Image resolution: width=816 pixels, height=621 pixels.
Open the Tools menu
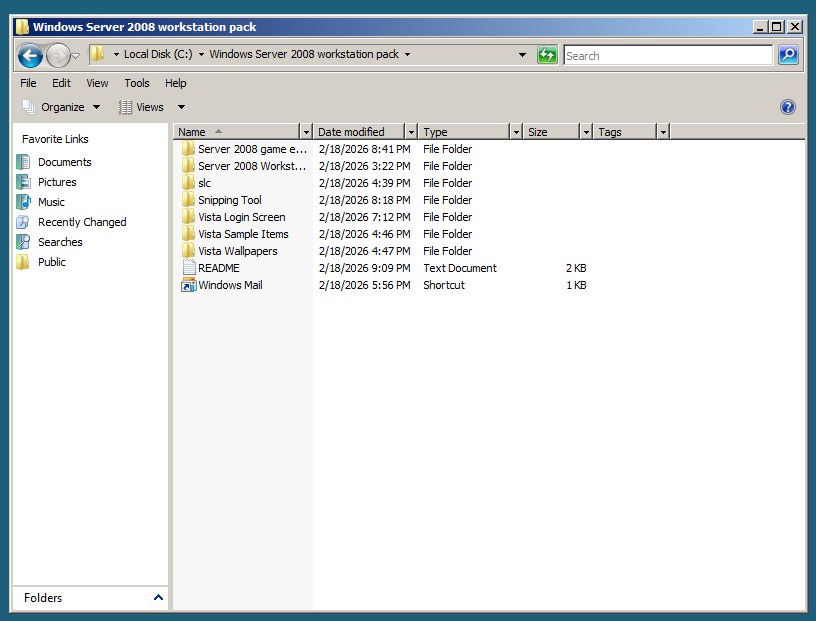[x=137, y=83]
